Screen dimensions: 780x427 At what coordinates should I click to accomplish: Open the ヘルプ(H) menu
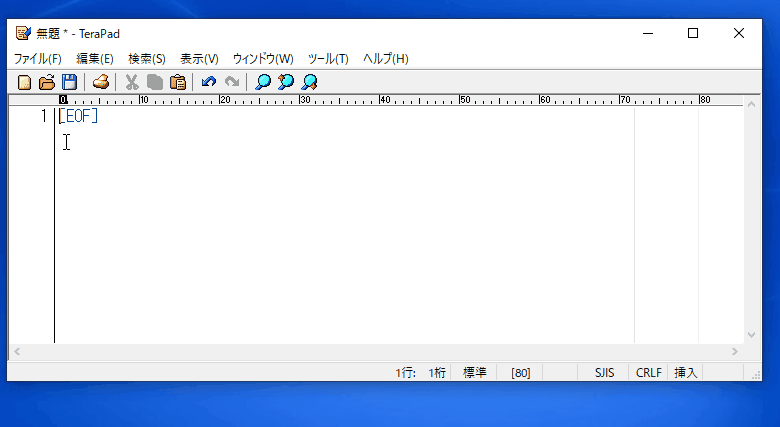click(386, 59)
